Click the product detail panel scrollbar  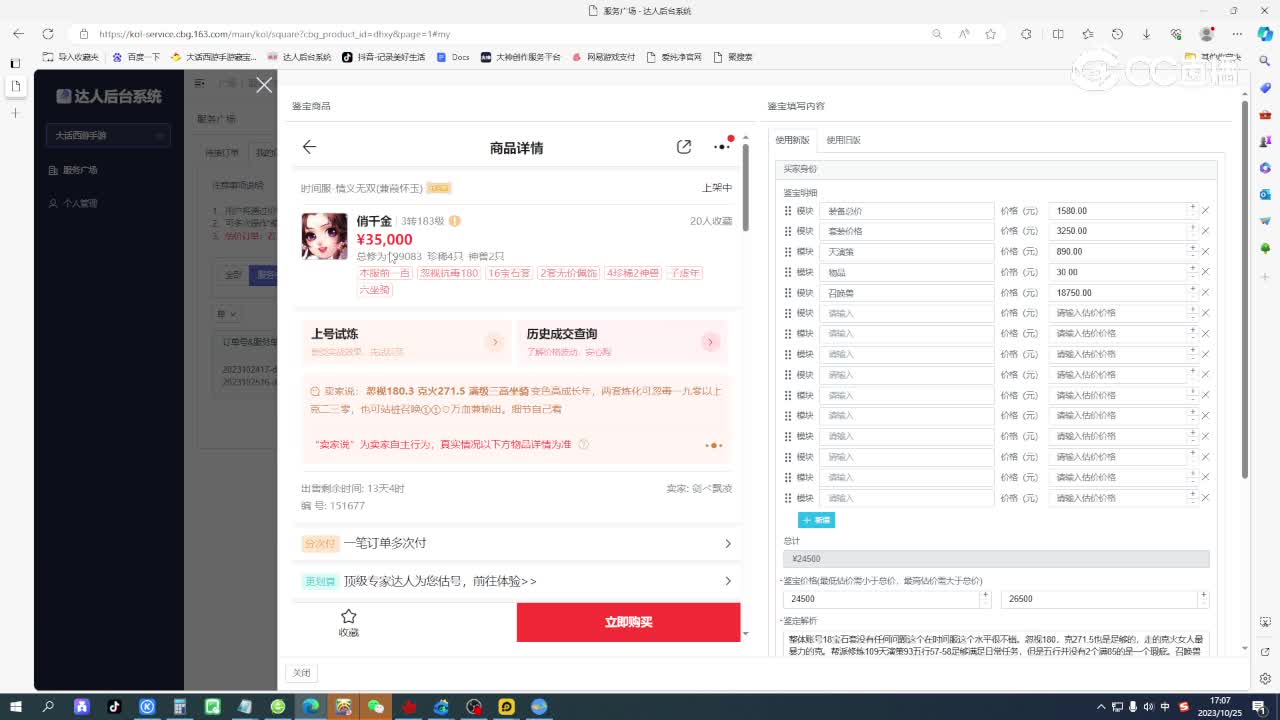(x=745, y=190)
